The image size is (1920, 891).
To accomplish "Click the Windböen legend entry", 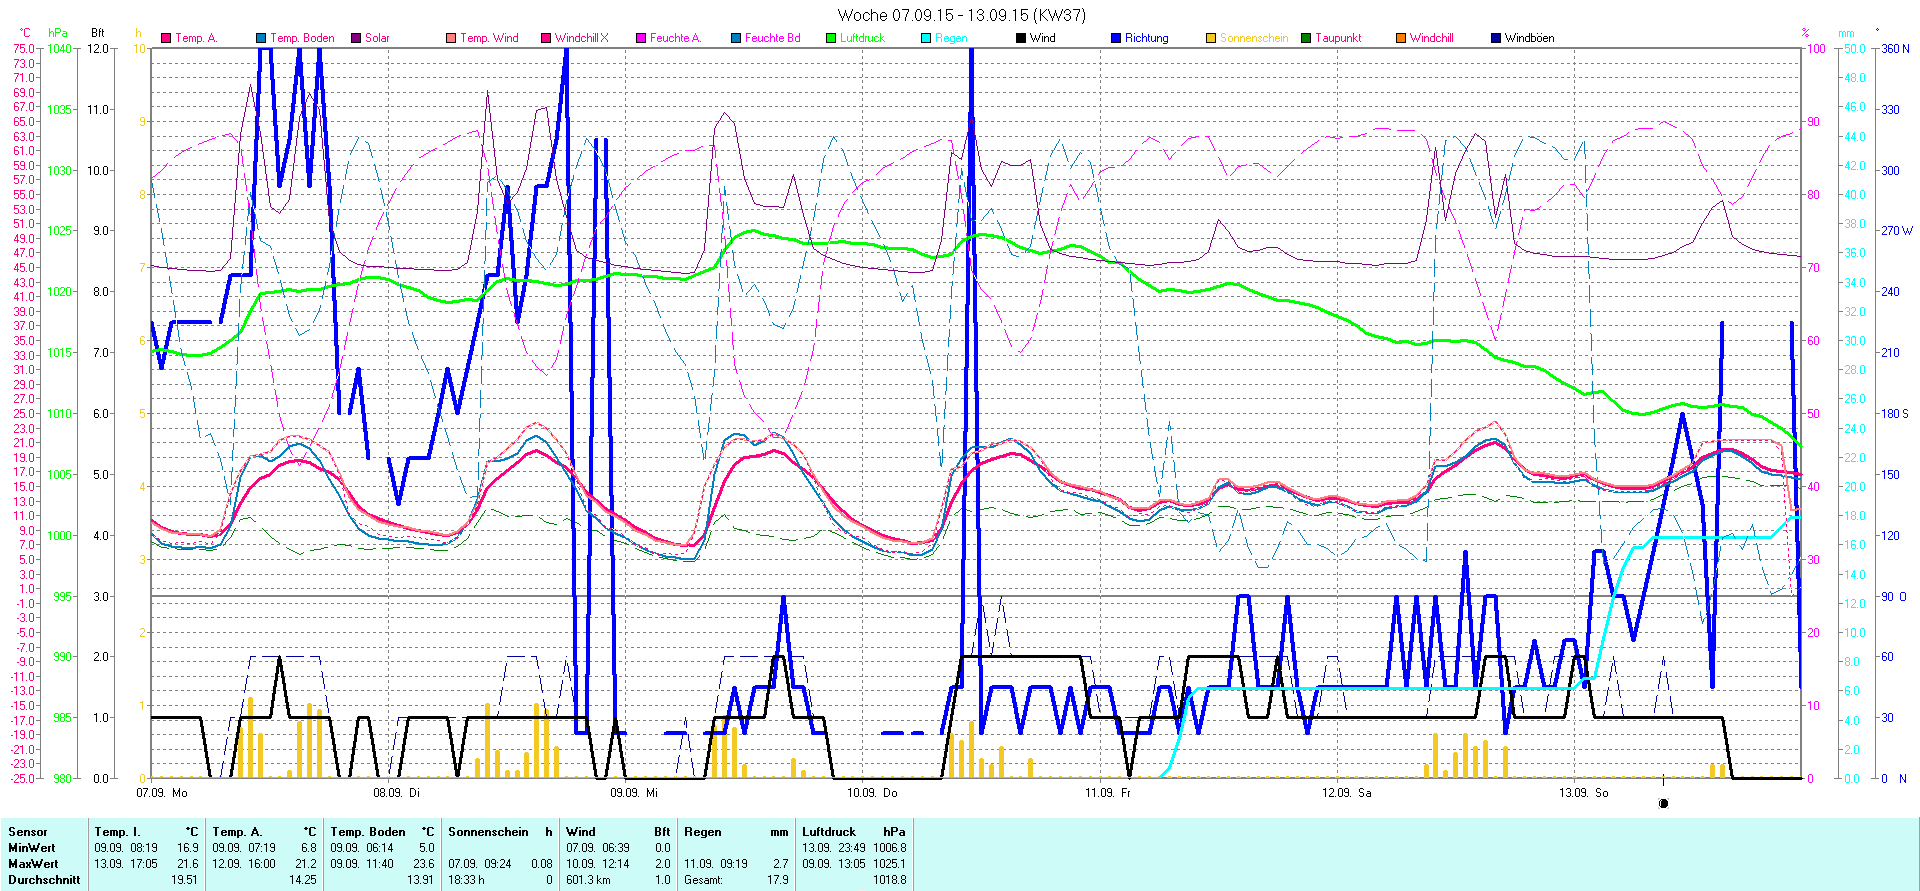I will pos(1528,38).
